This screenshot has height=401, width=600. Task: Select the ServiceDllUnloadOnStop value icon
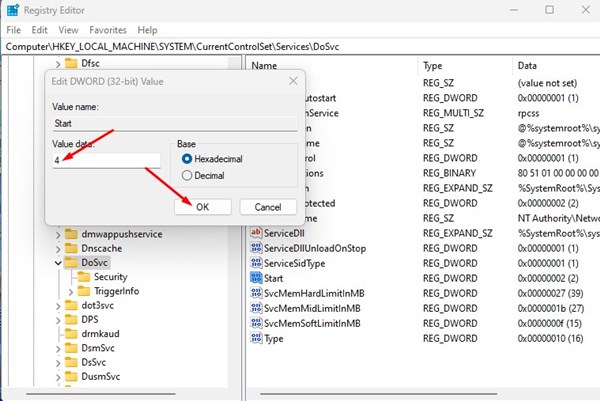(256, 247)
